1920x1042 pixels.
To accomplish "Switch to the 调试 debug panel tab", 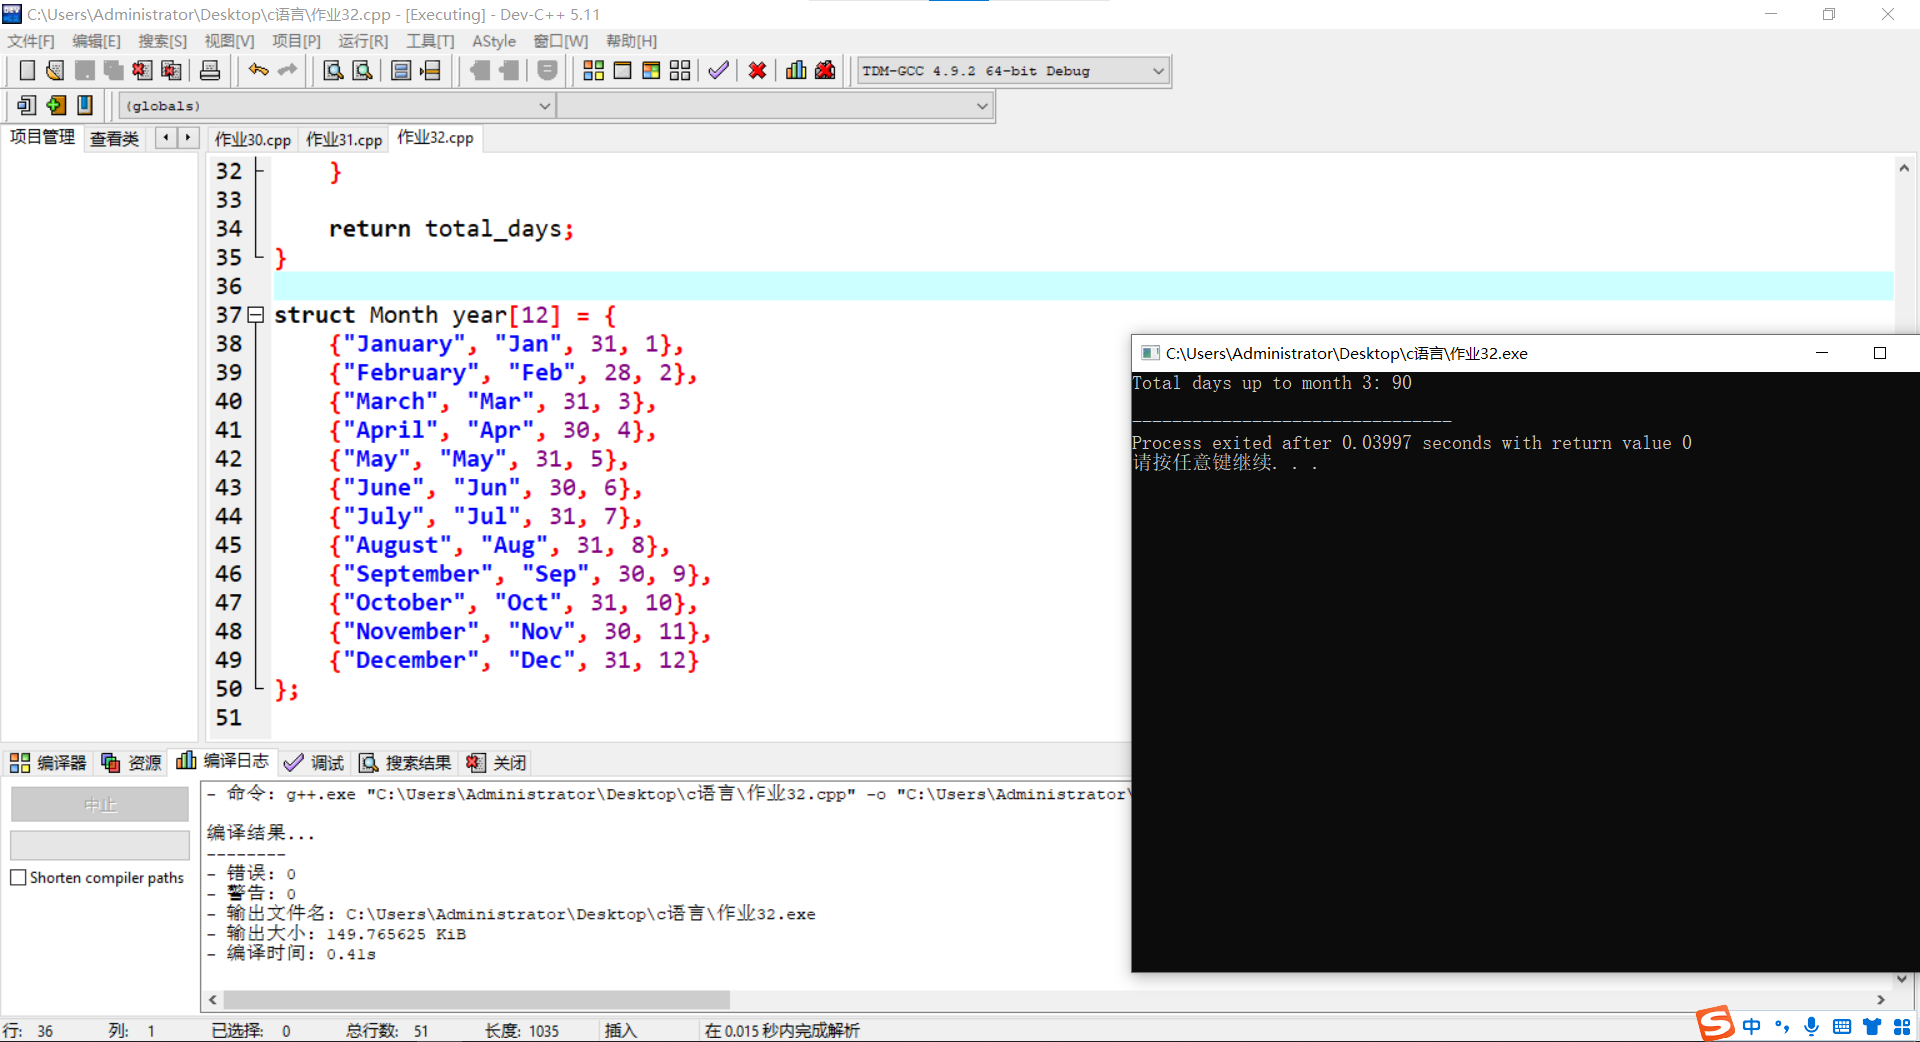I will pyautogui.click(x=314, y=763).
